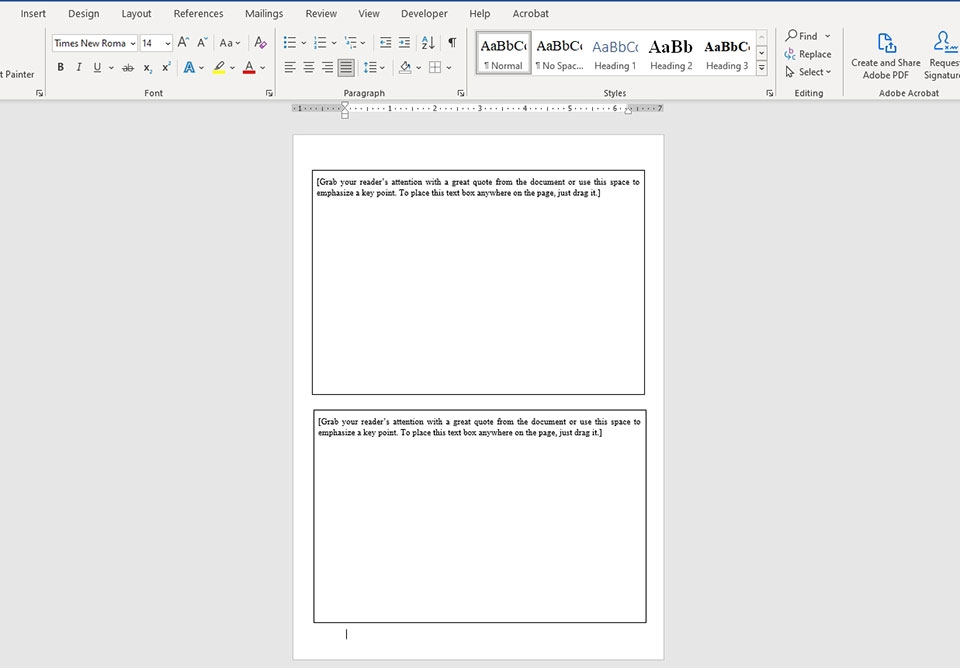The width and height of the screenshot is (960, 668).
Task: Switch to the Layout tab
Action: point(136,14)
